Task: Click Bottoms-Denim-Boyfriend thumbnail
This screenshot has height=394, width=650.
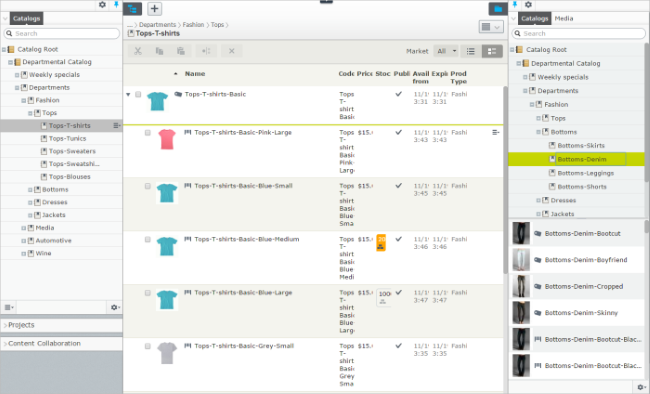Action: (x=521, y=260)
